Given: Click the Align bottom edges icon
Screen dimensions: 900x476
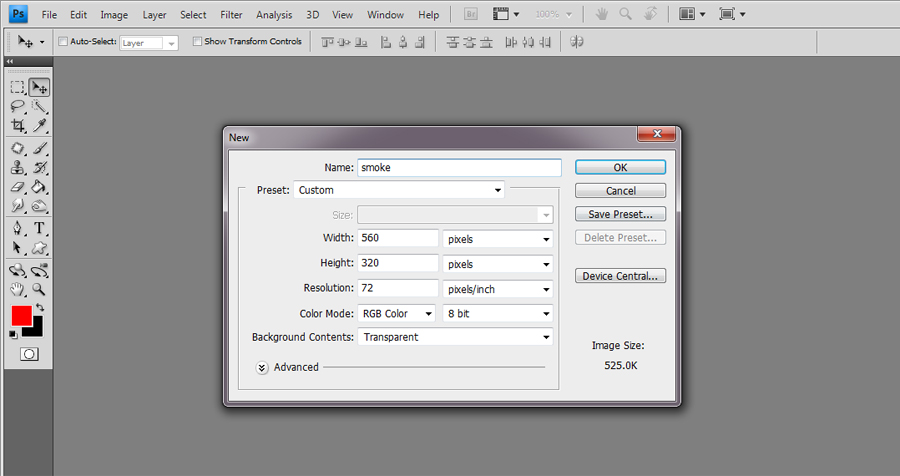Looking at the screenshot, I should point(361,42).
